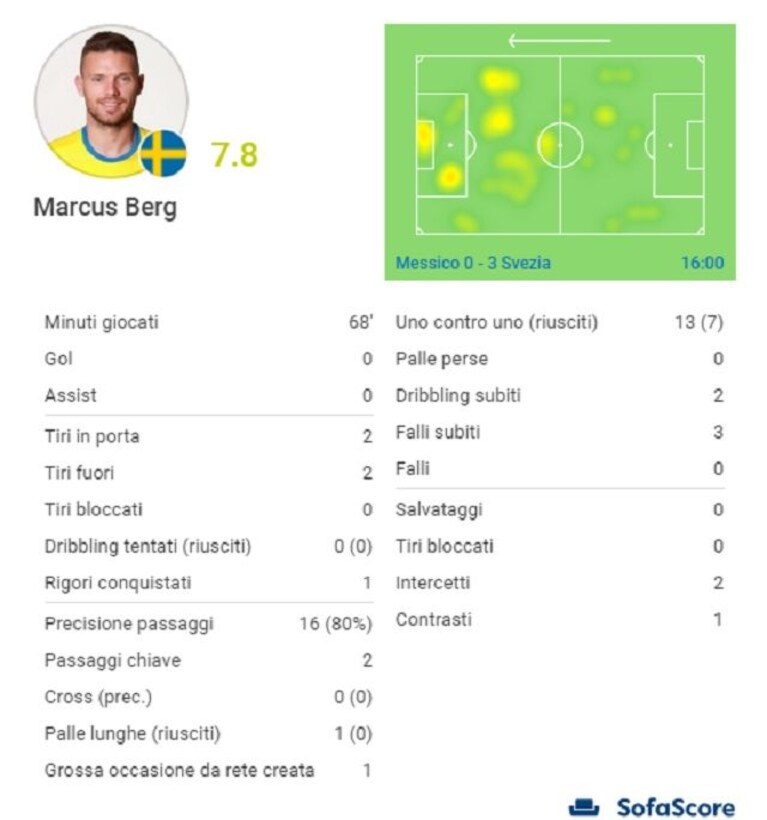Click the heatmap center circle
The height and width of the screenshot is (820, 767).
pos(560,145)
